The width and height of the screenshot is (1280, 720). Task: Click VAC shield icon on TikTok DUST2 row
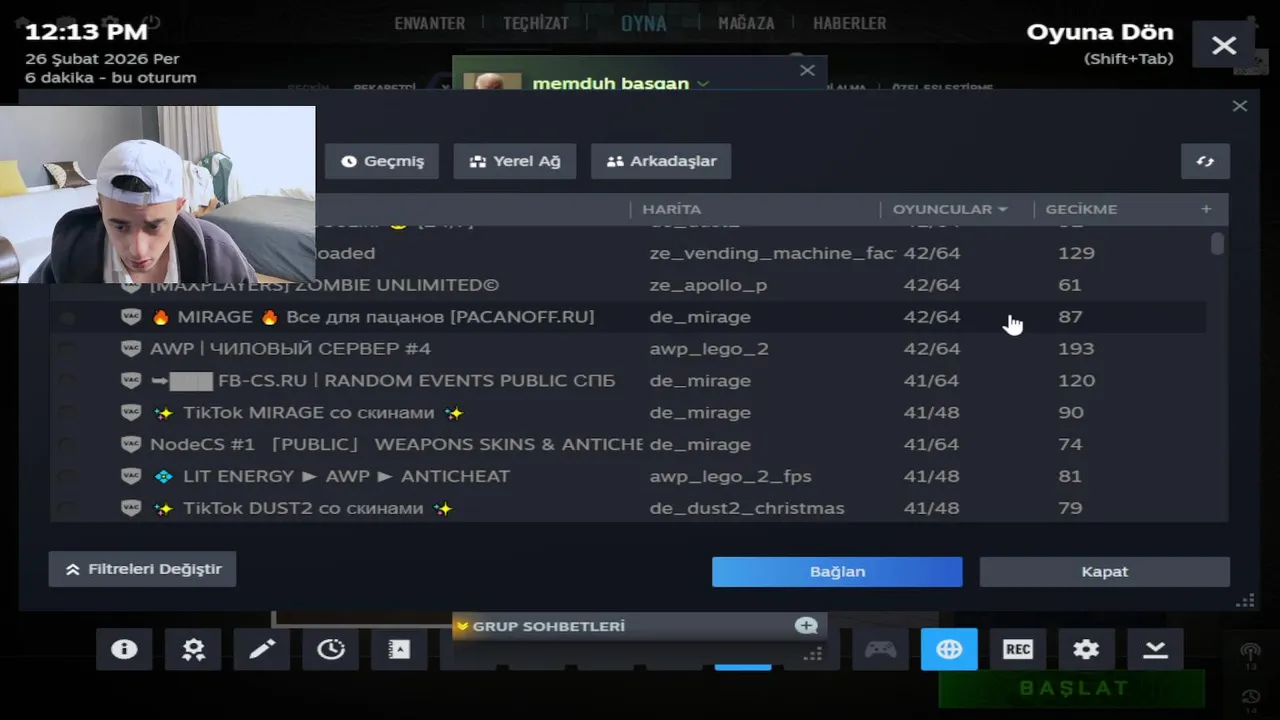[x=131, y=508]
